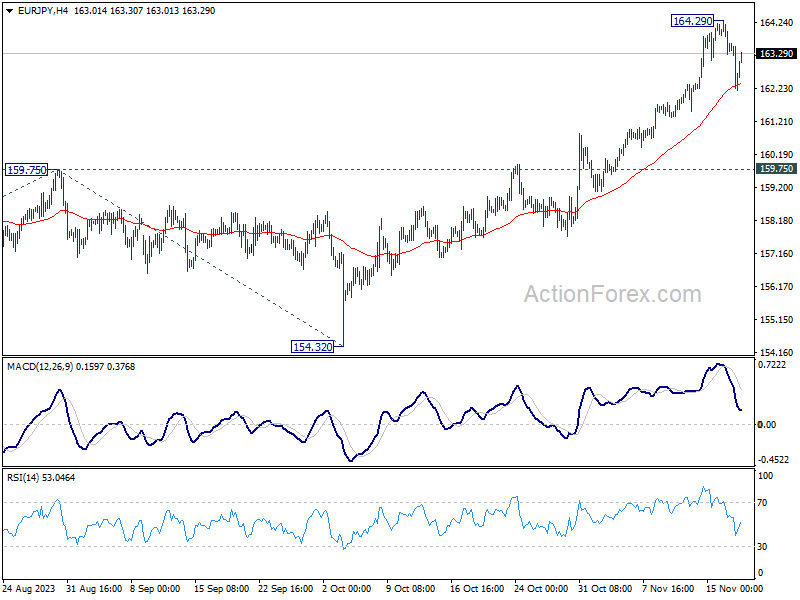
Task: Click the 157.160 price axis value
Action: pyautogui.click(x=777, y=254)
